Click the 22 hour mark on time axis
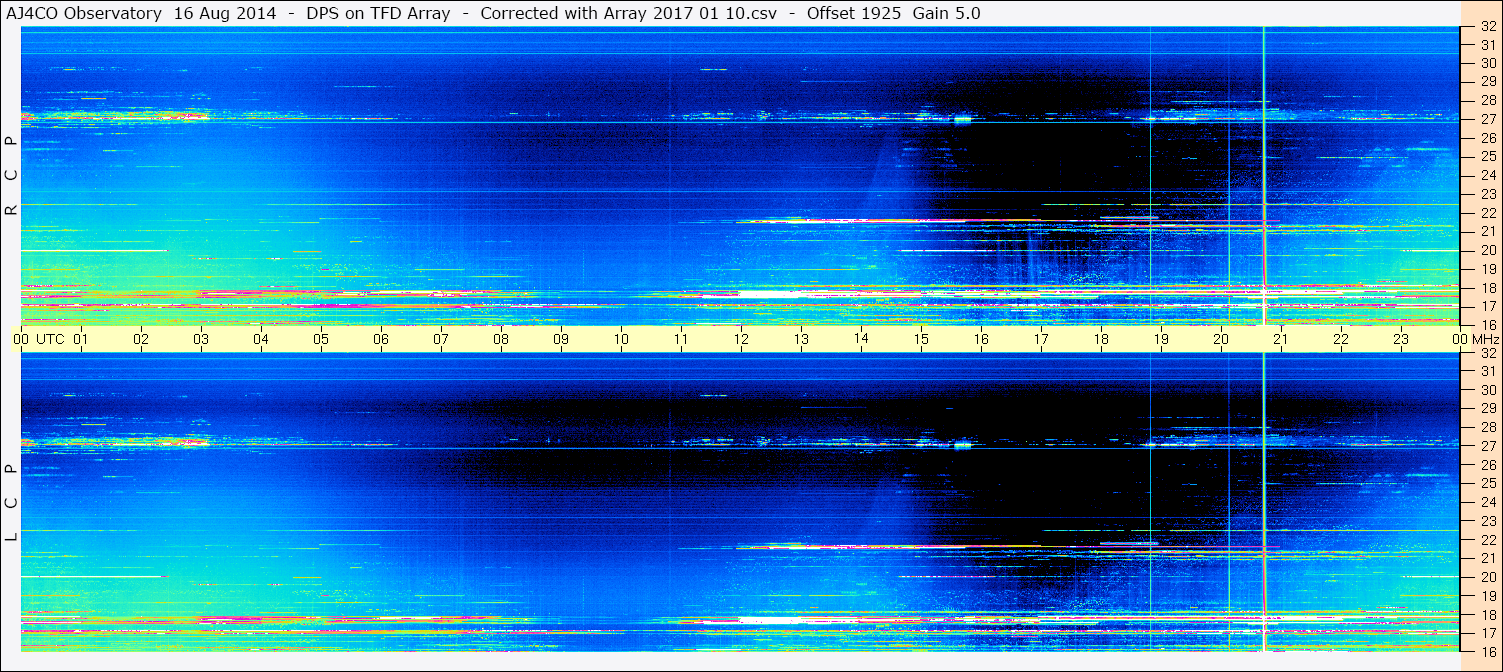1503x672 pixels. (x=1341, y=339)
